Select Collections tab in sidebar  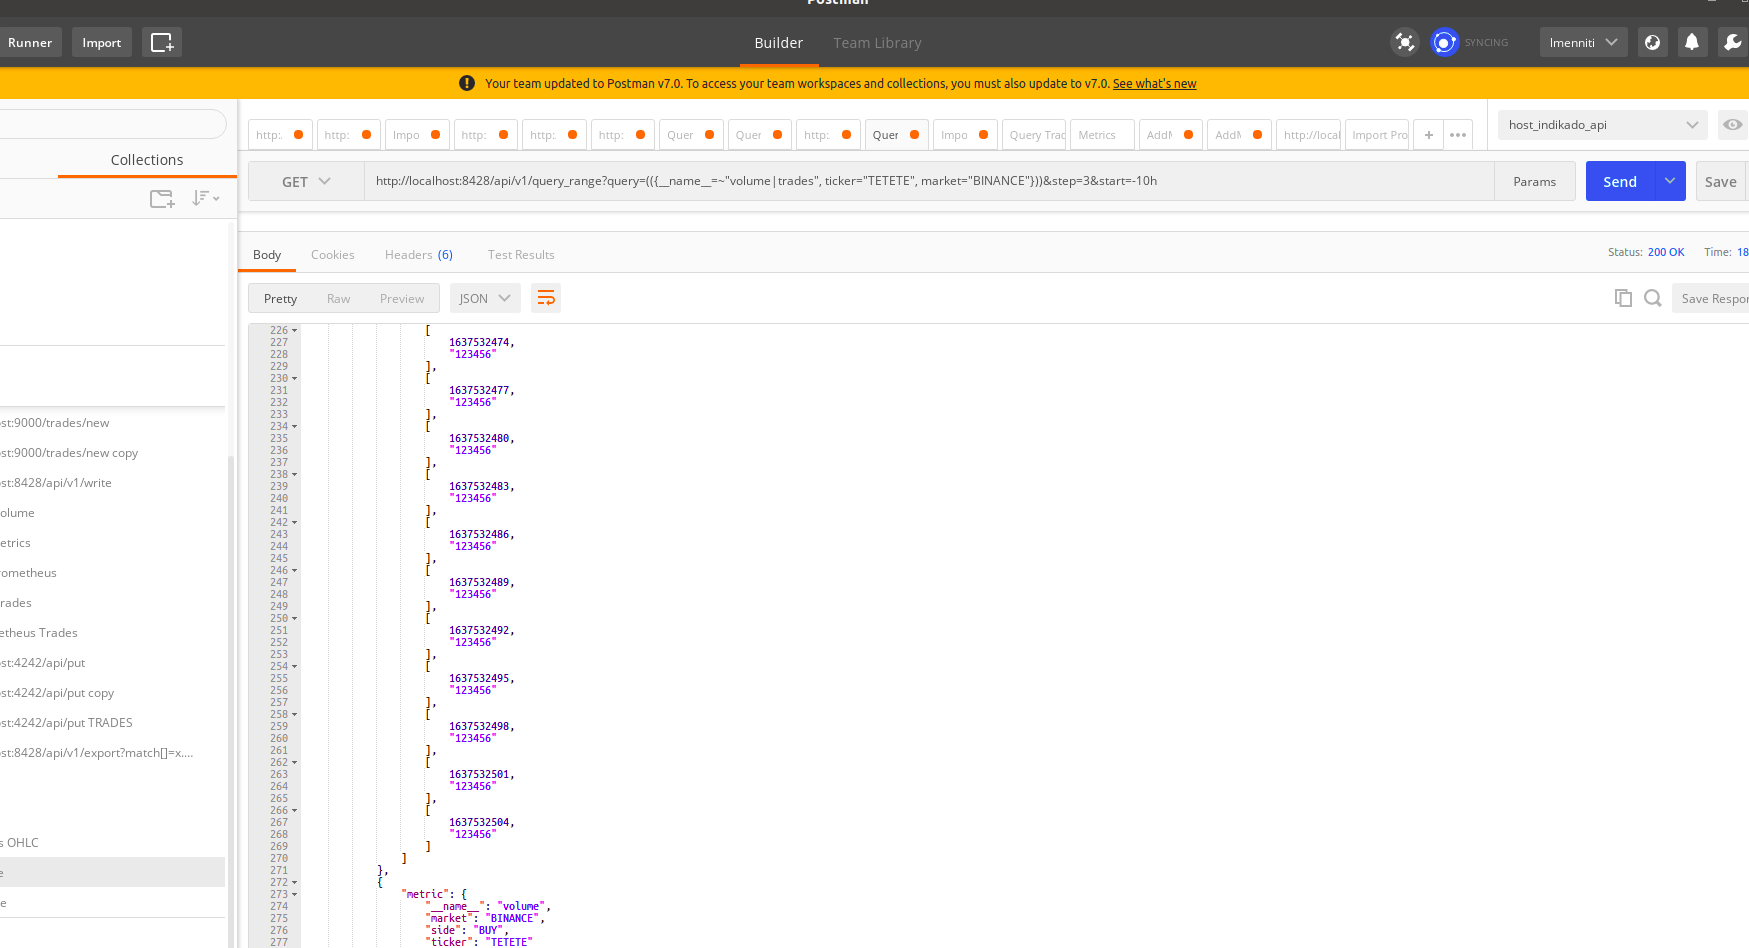click(147, 160)
